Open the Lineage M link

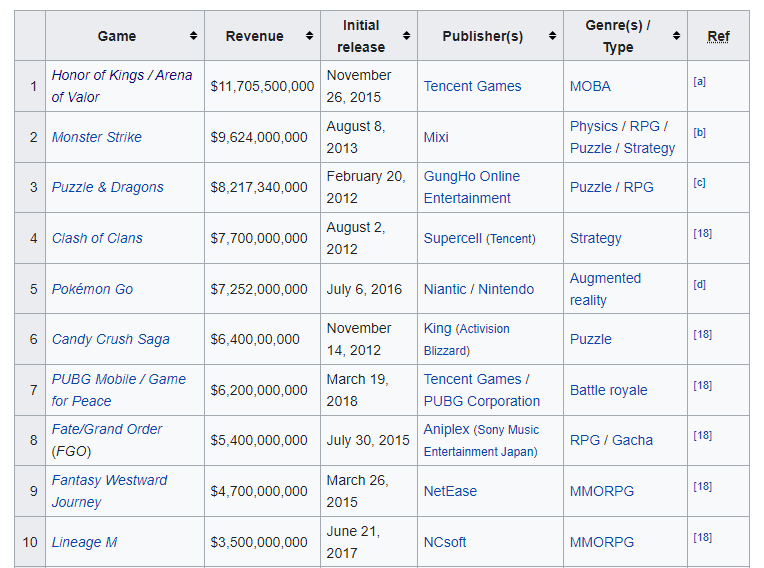click(x=84, y=542)
